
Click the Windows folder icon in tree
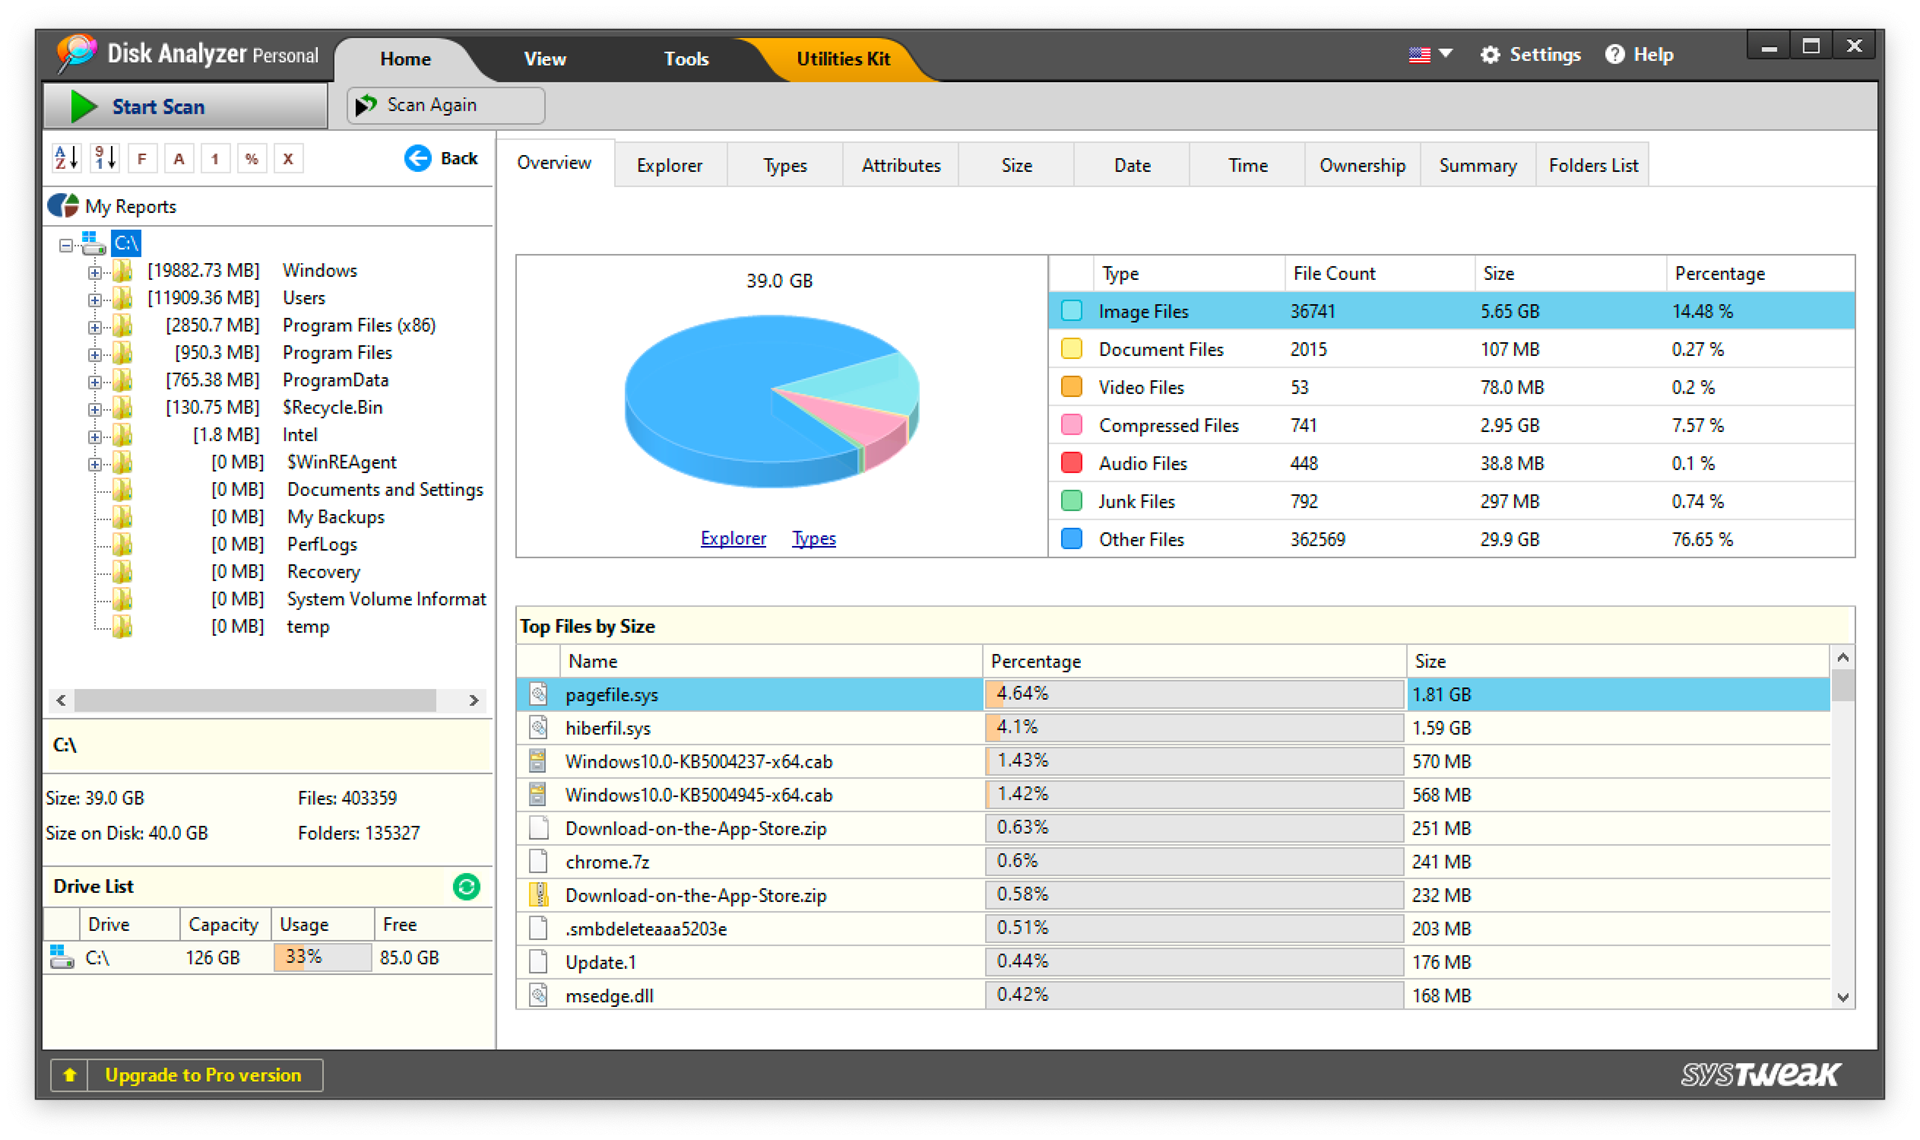coord(122,270)
